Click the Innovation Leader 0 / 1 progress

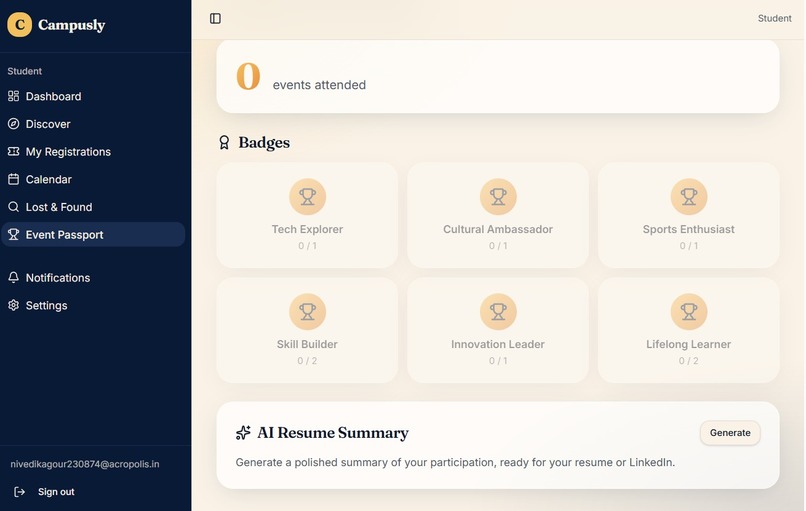[x=498, y=361]
